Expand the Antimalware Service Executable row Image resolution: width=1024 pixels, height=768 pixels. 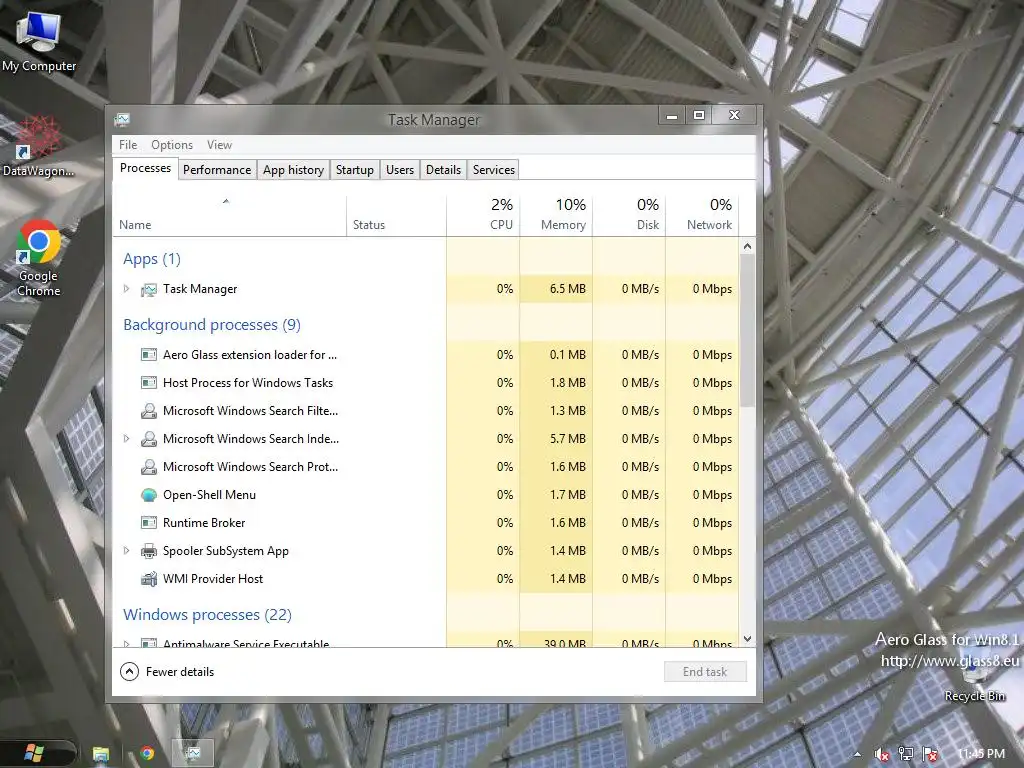[127, 643]
